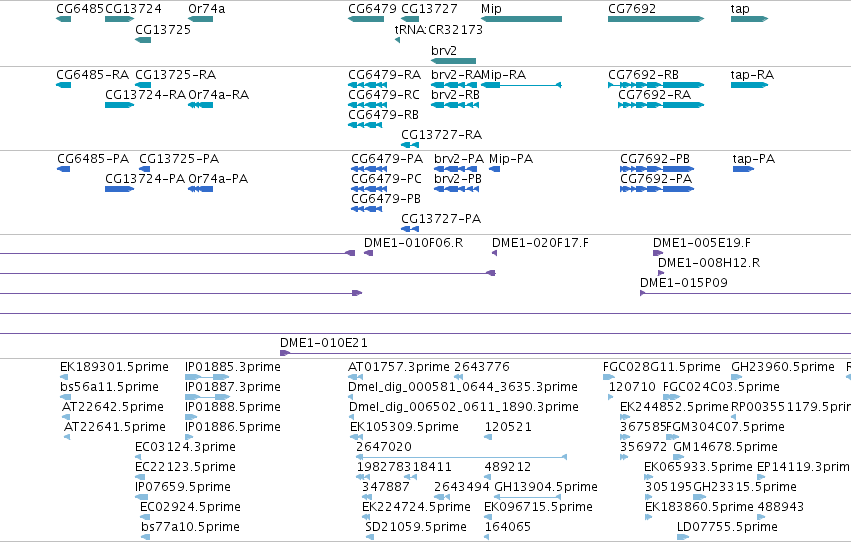Select EST bs77a10.5prime
The height and width of the screenshot is (542, 851).
pyautogui.click(x=145, y=537)
